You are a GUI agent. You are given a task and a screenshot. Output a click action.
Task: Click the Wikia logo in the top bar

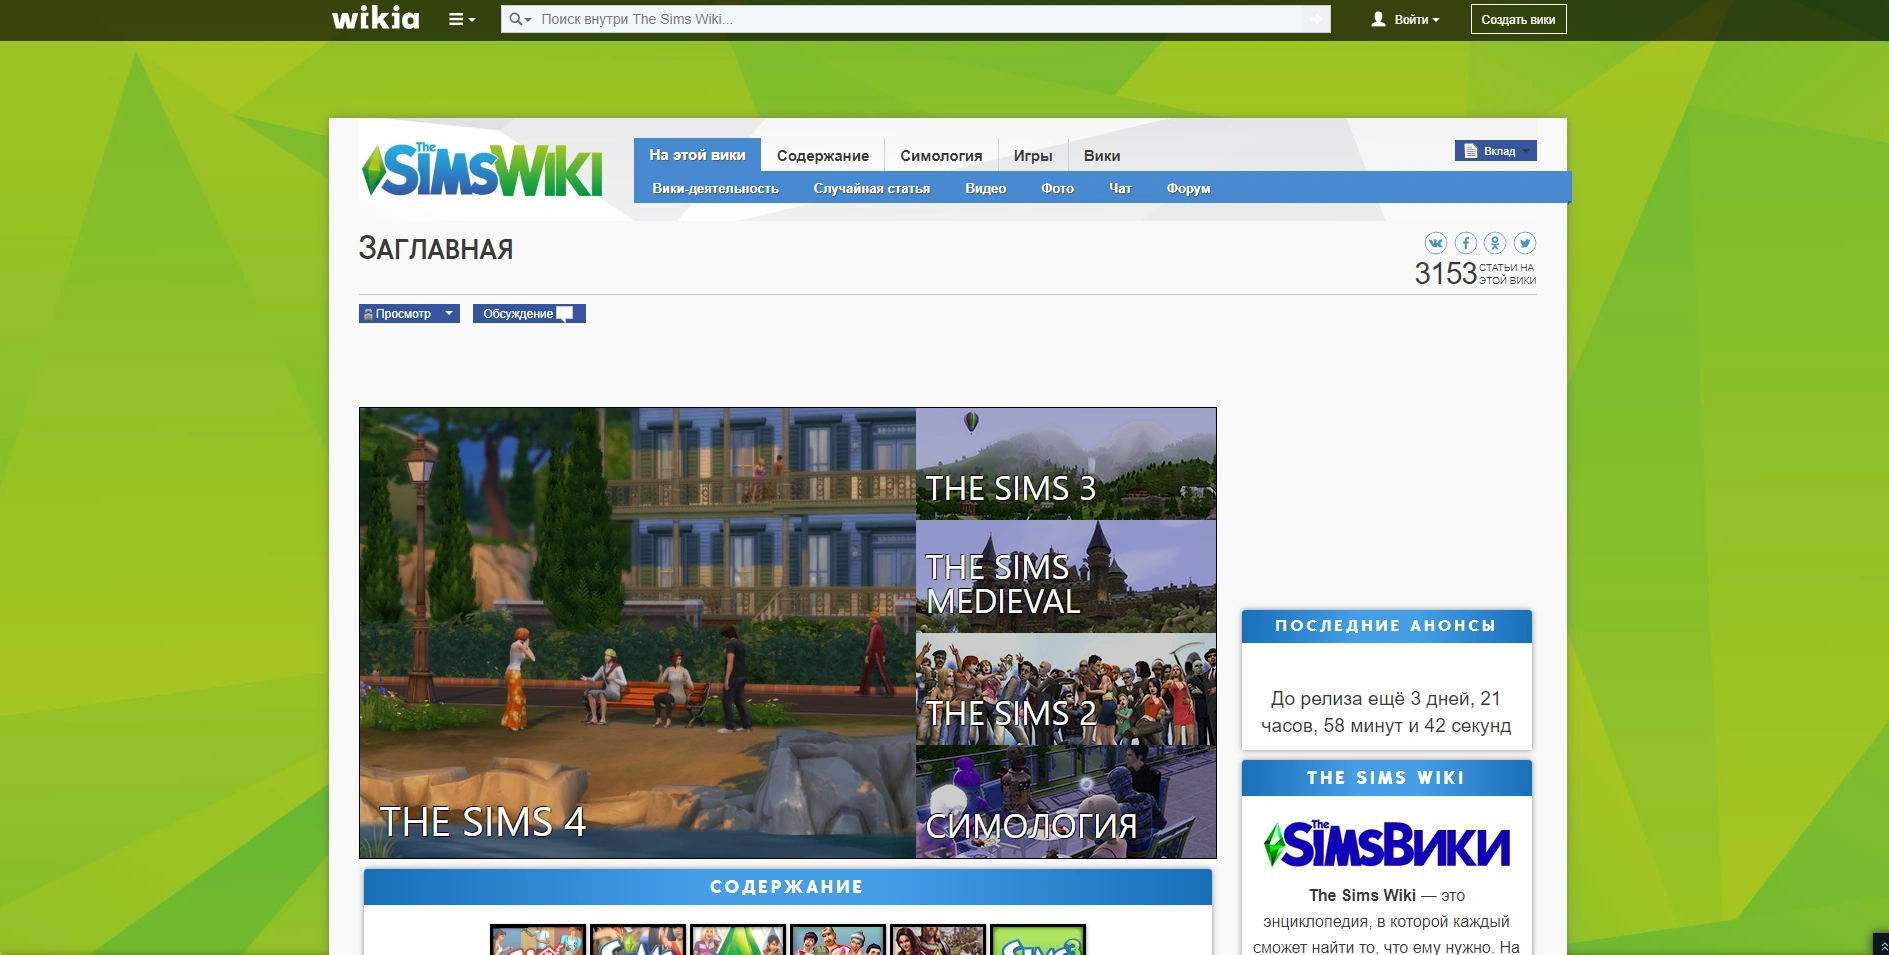click(x=375, y=18)
